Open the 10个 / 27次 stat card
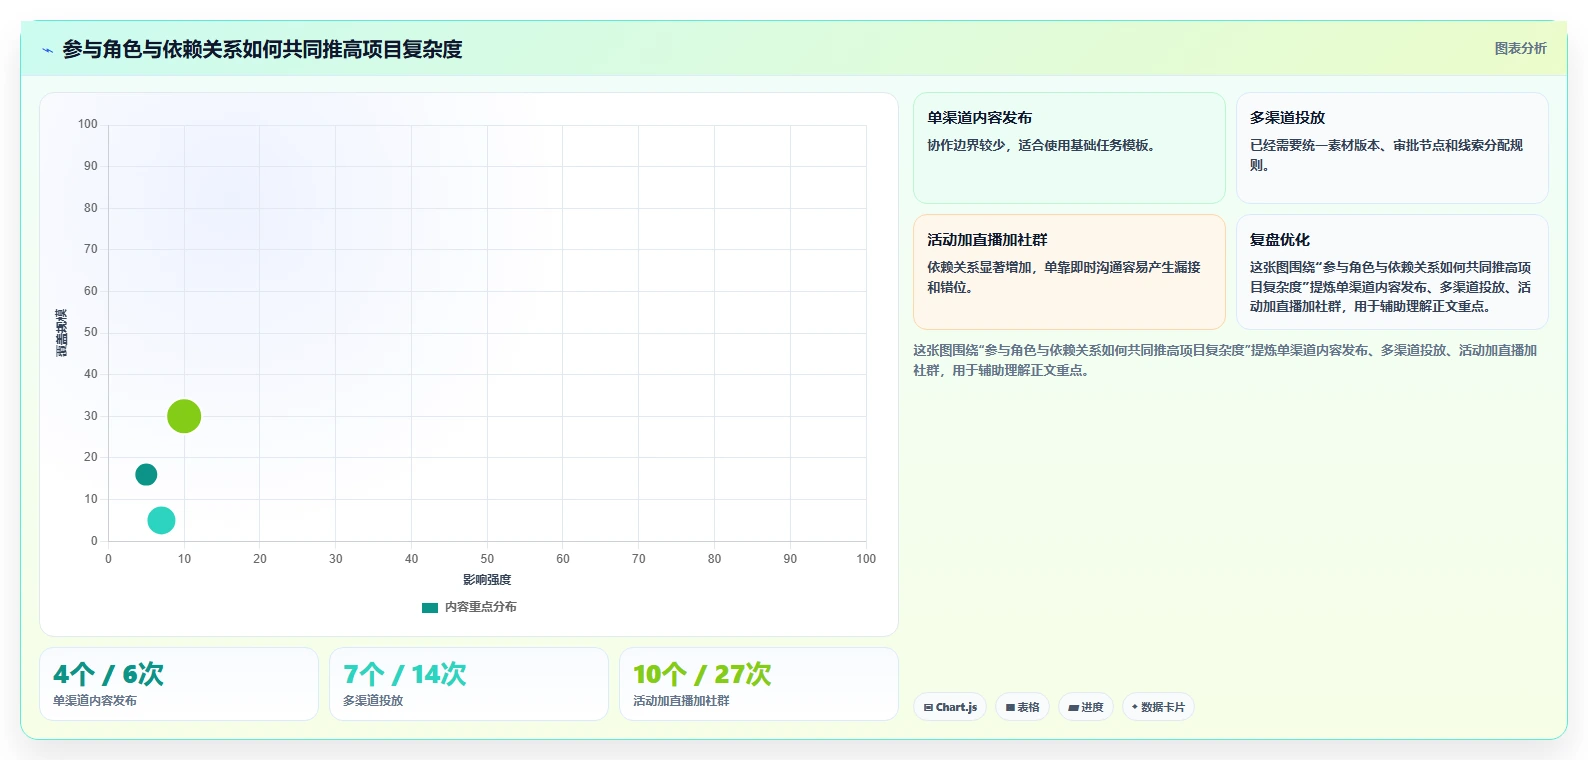 coord(759,684)
